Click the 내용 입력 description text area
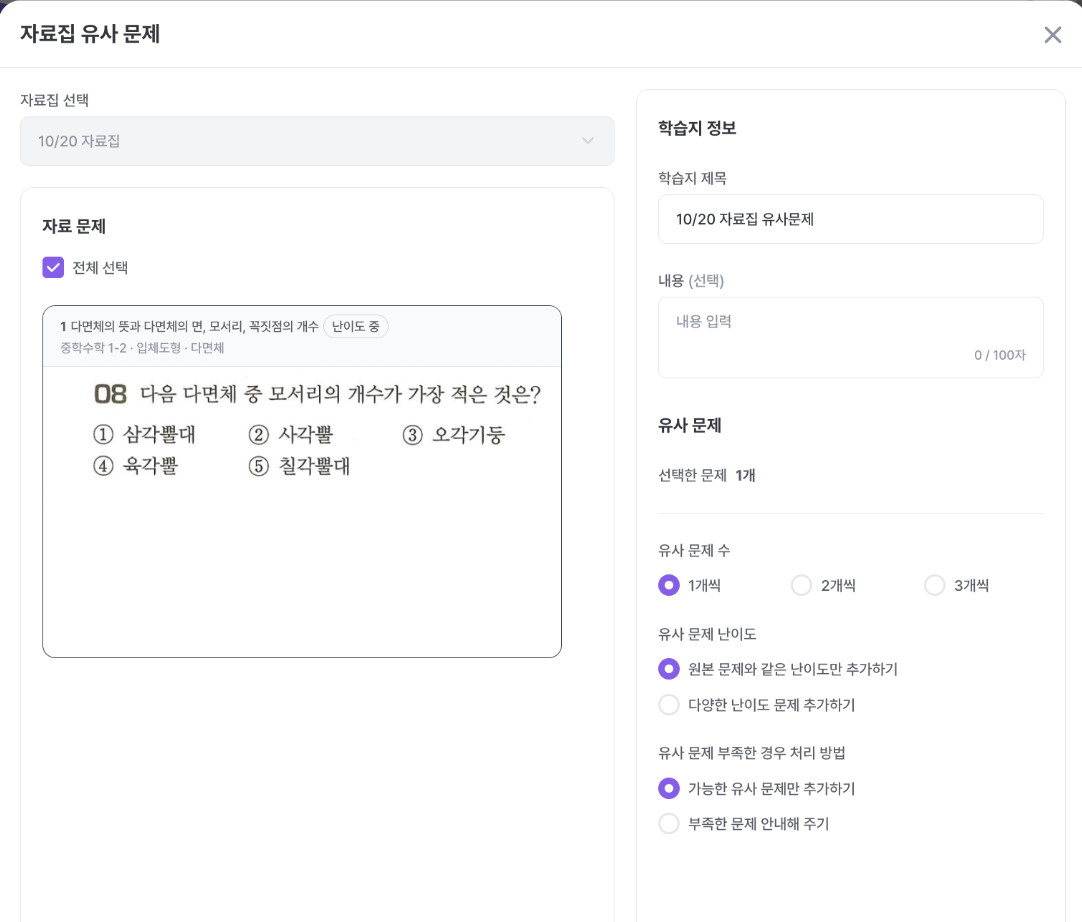This screenshot has width=1082, height=922. pyautogui.click(x=851, y=330)
